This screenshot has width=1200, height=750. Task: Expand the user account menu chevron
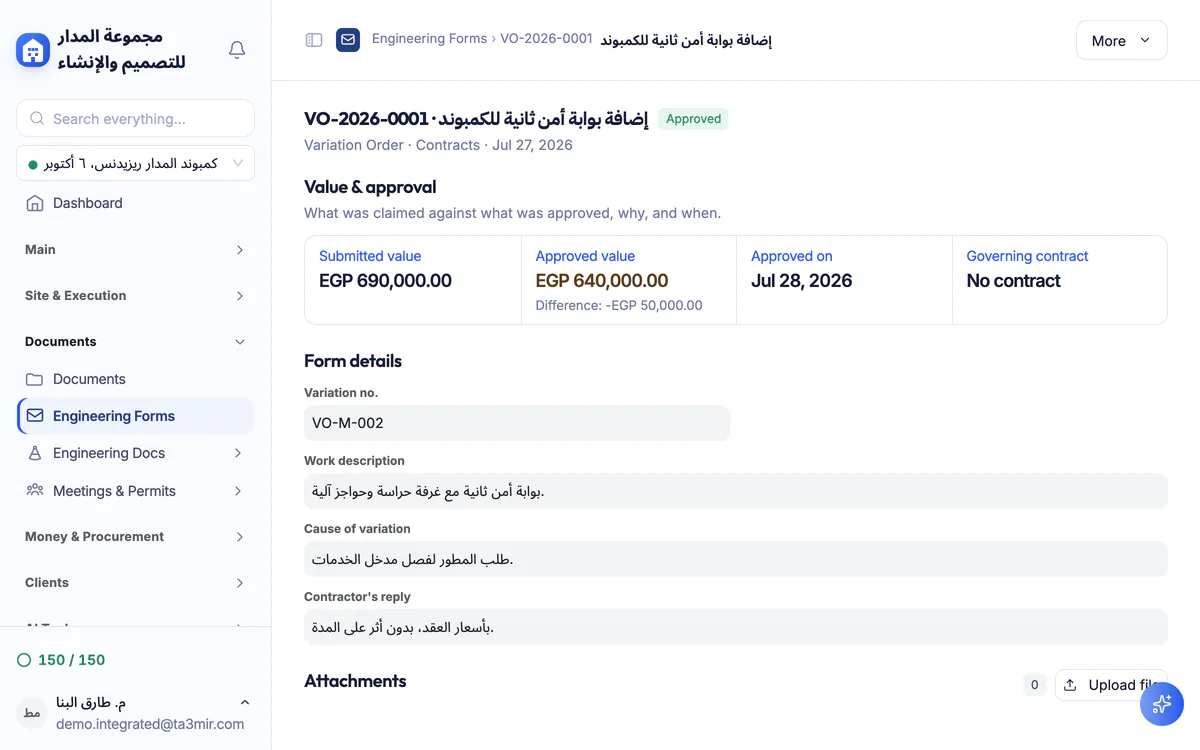[x=245, y=703]
